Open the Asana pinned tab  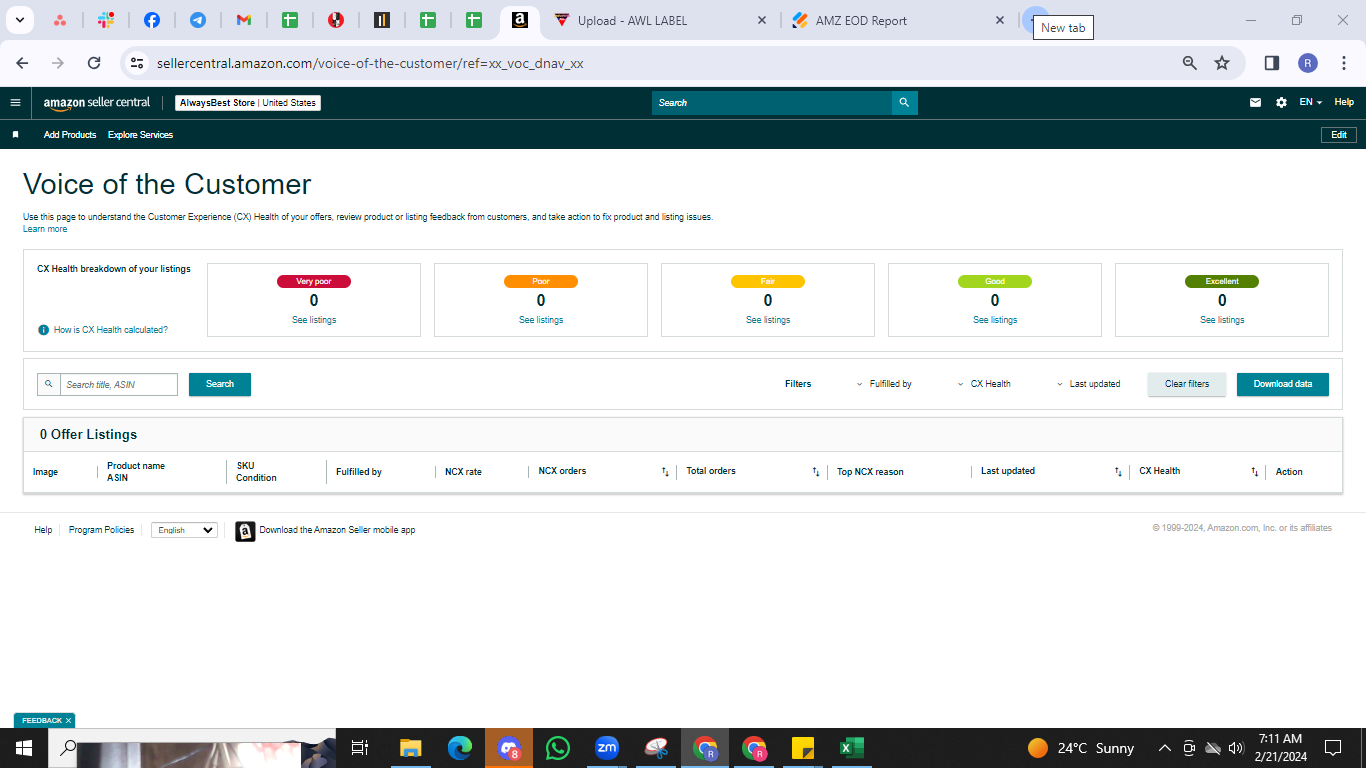click(x=61, y=20)
